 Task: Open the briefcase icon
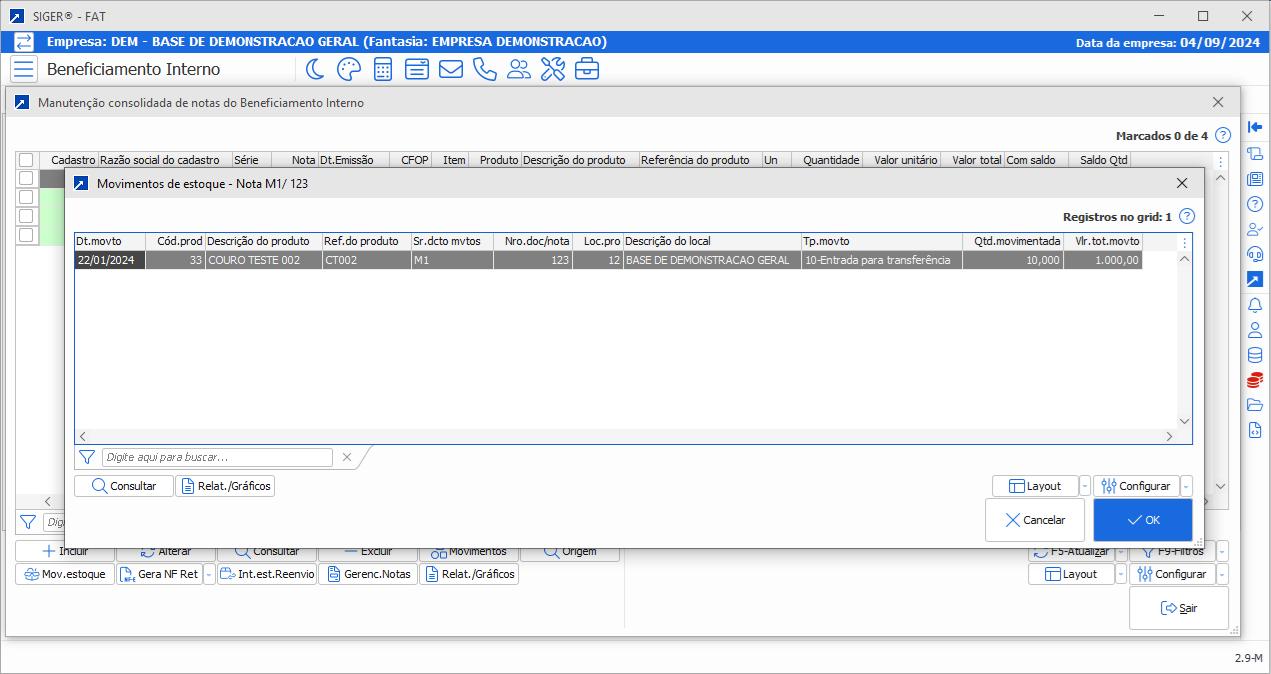(x=587, y=69)
